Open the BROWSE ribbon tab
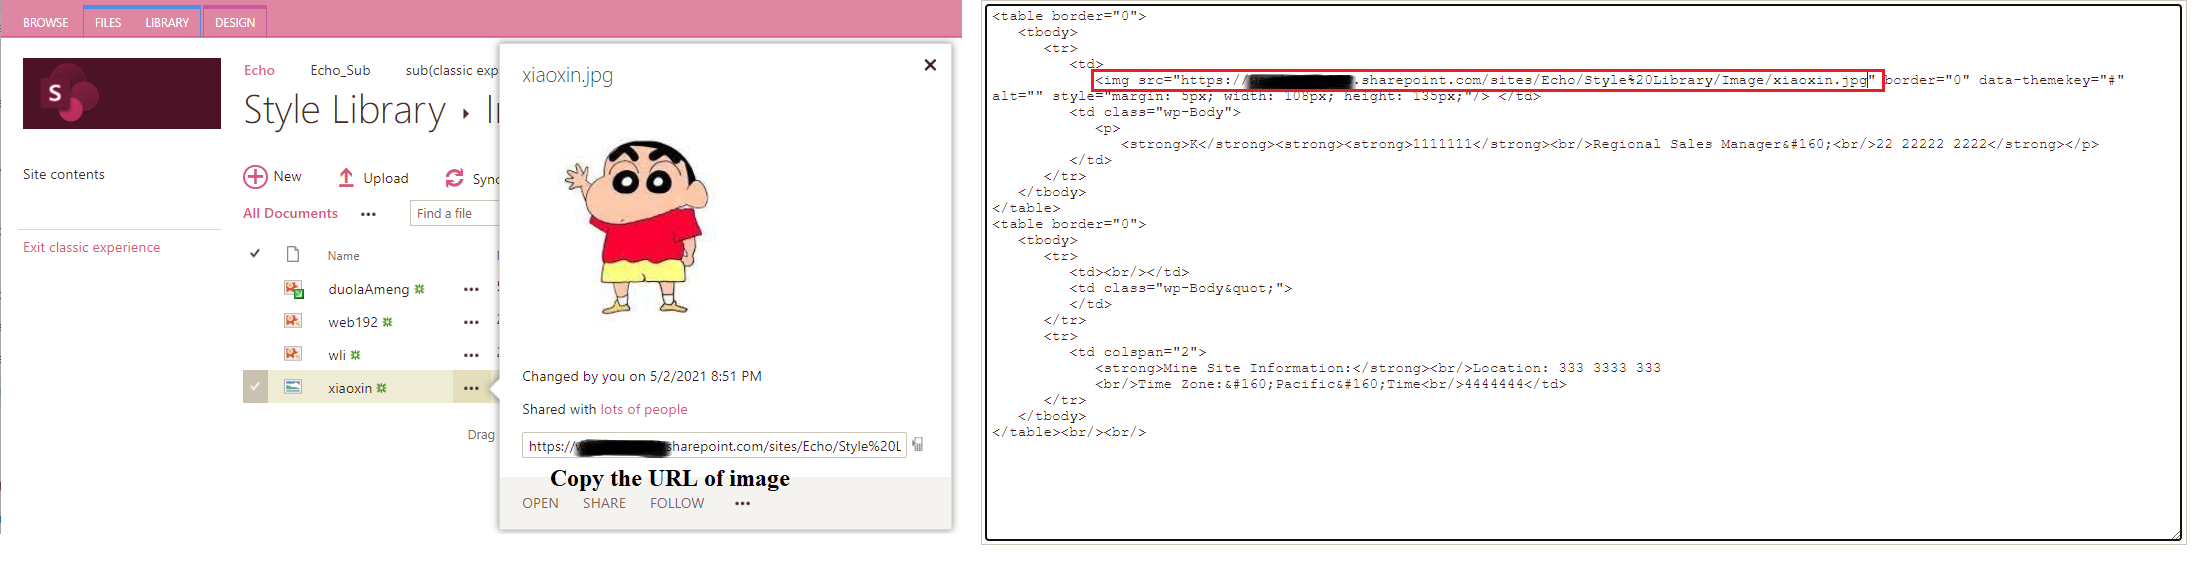2198x561 pixels. (46, 22)
